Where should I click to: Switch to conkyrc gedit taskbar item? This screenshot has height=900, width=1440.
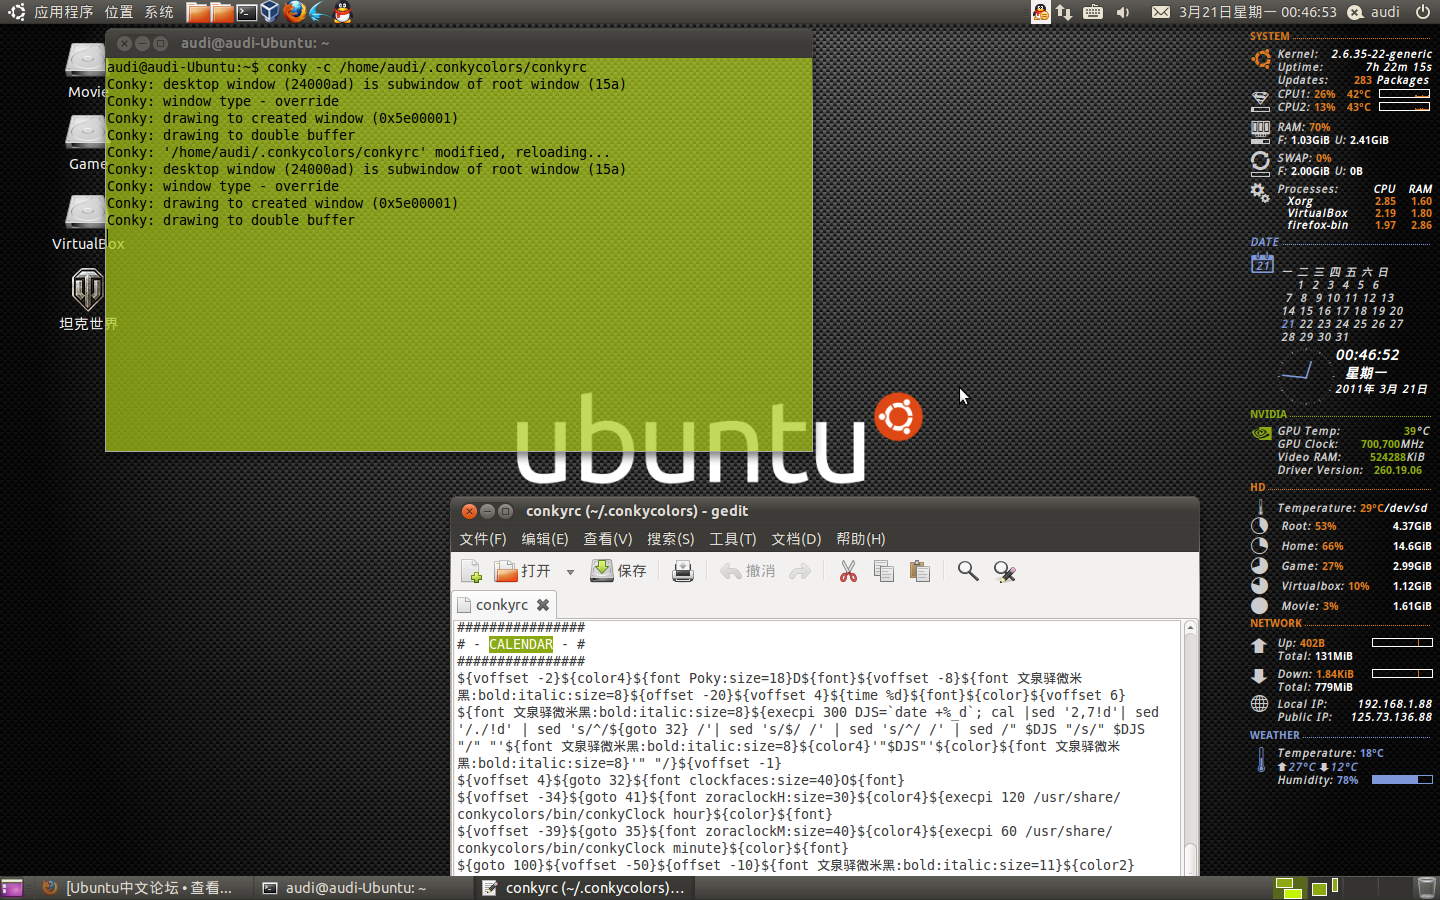[x=584, y=888]
